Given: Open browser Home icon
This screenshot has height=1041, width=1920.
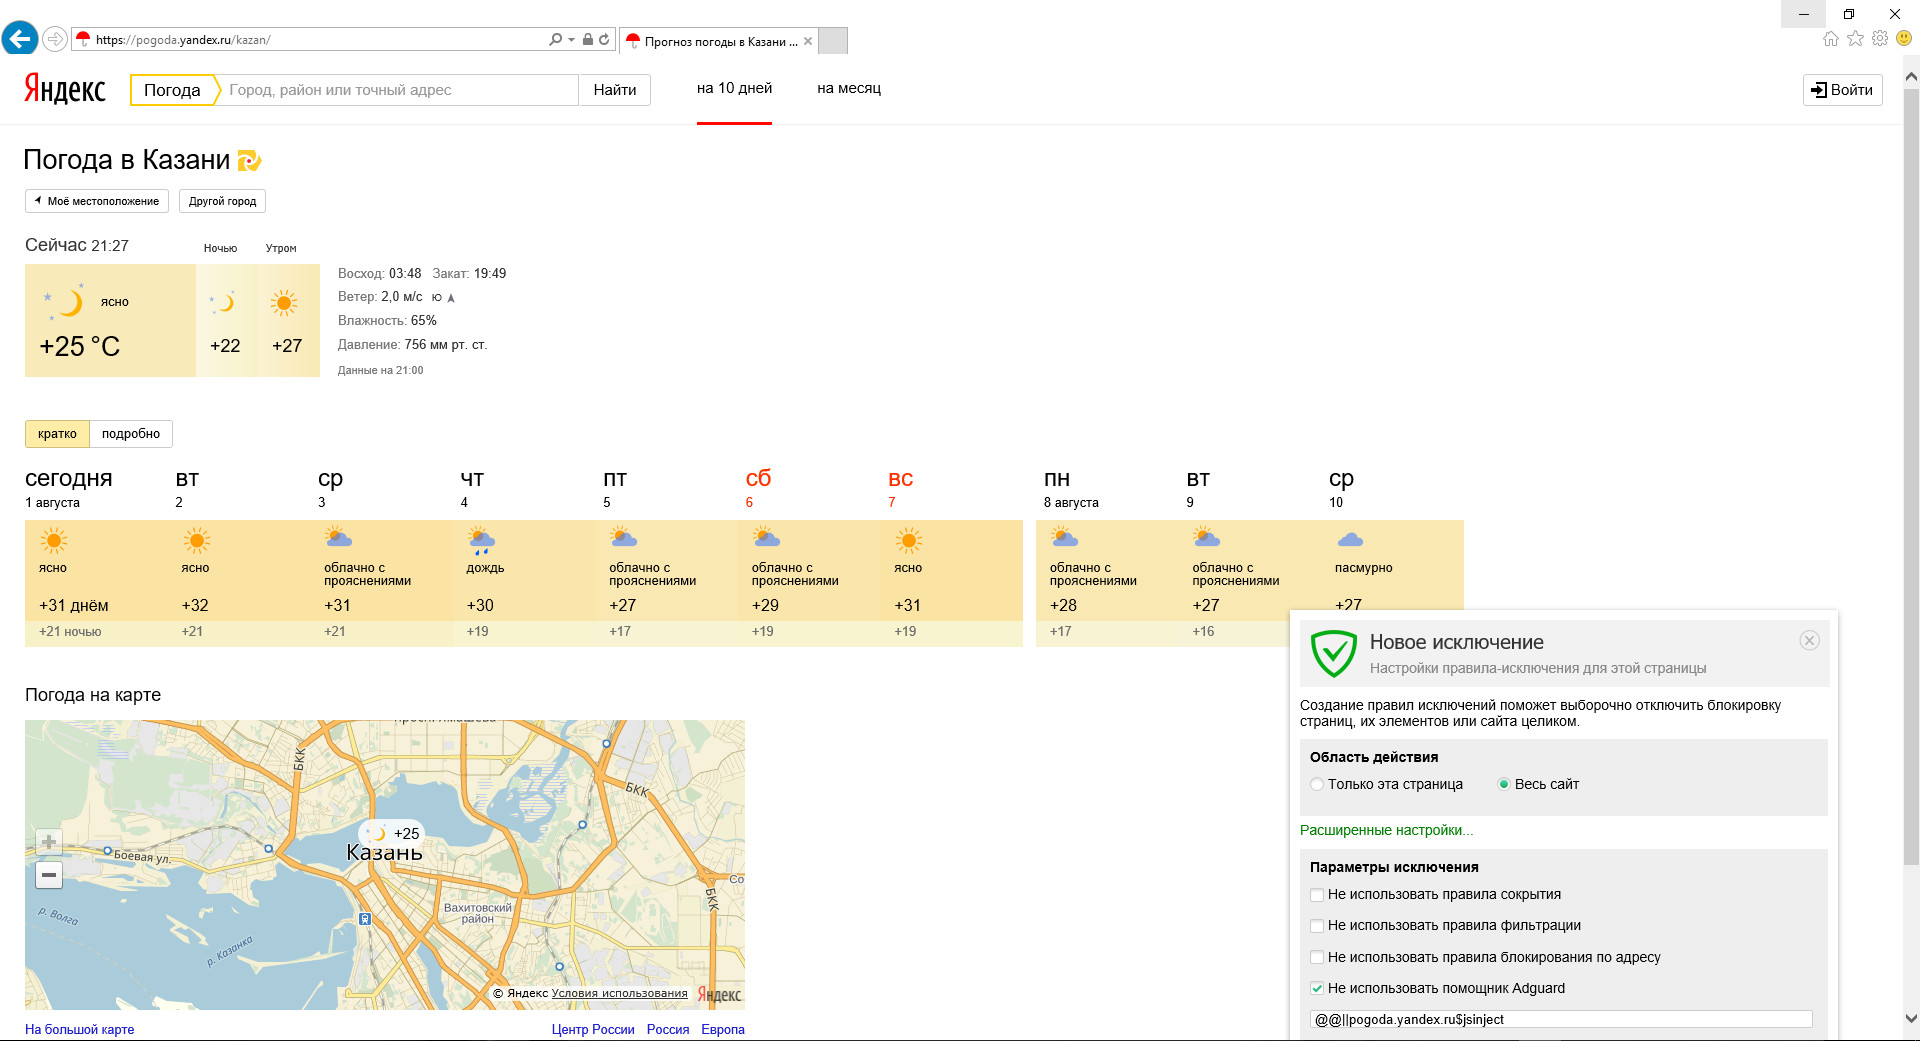Looking at the screenshot, I should [1831, 38].
